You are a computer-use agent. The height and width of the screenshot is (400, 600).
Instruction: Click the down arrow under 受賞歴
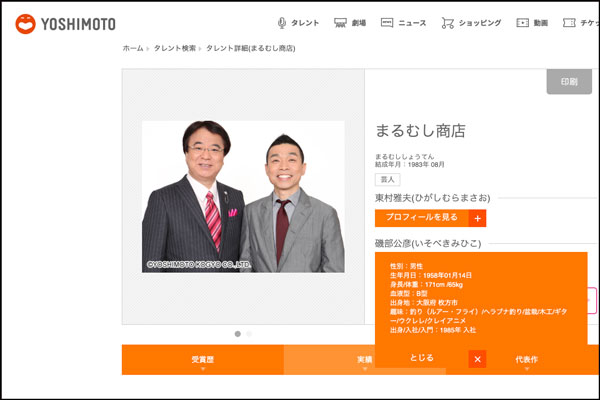203,369
